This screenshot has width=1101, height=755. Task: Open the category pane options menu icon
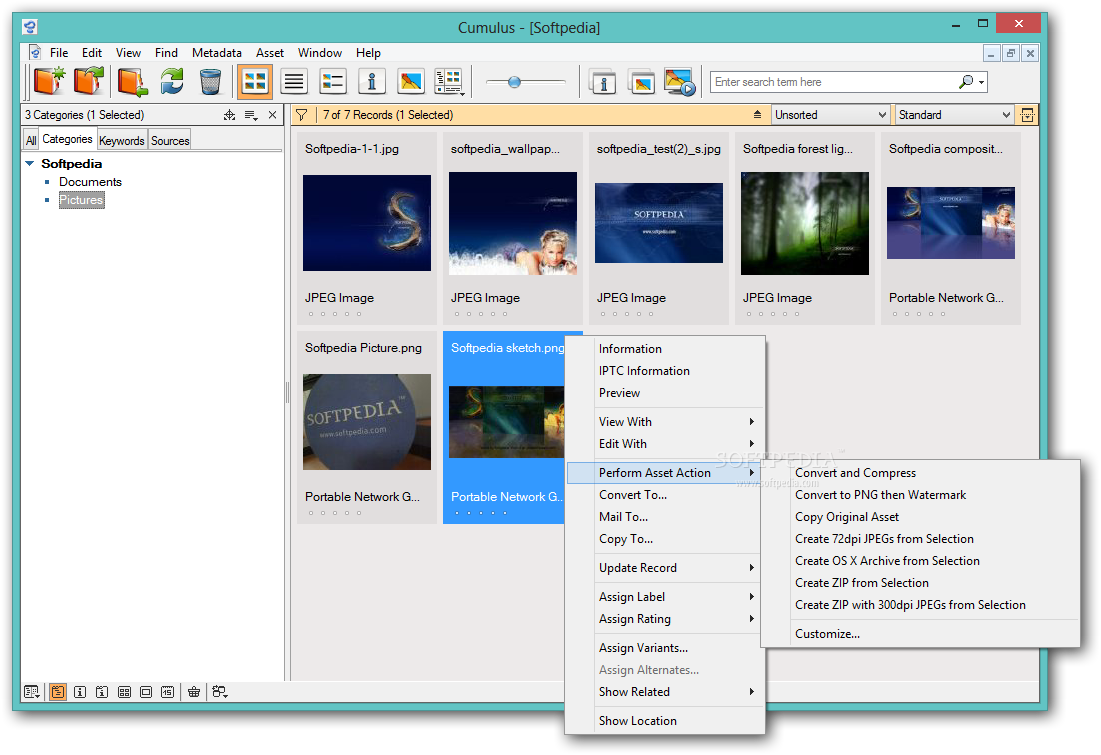pos(251,115)
